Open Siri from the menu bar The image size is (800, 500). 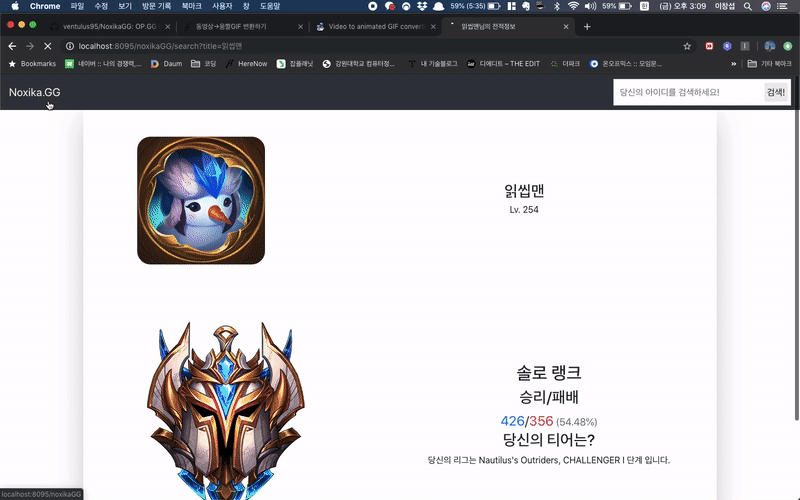(x=766, y=6)
